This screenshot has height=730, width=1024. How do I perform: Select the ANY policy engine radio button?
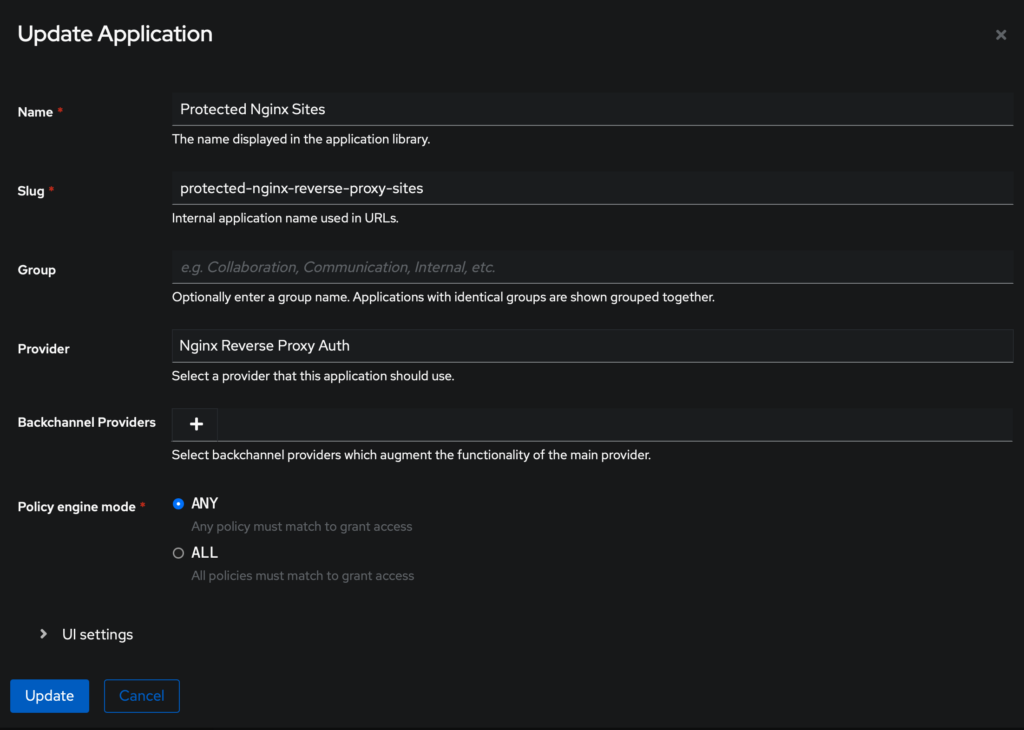tap(179, 504)
